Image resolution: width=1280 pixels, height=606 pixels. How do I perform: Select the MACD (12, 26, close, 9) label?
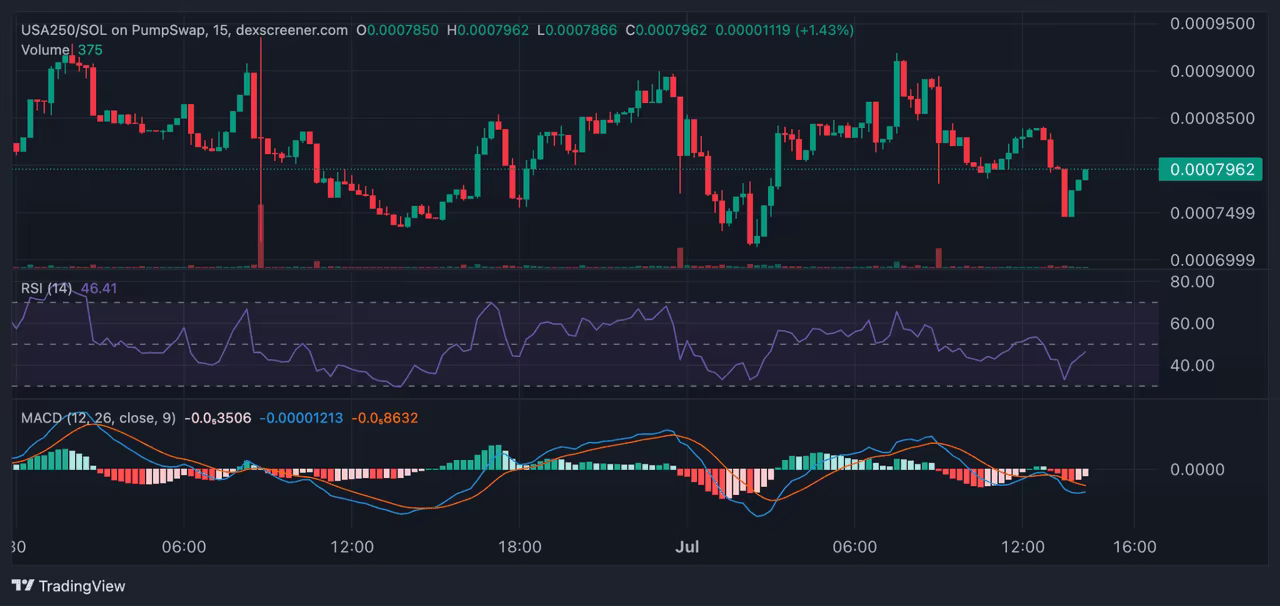point(98,417)
